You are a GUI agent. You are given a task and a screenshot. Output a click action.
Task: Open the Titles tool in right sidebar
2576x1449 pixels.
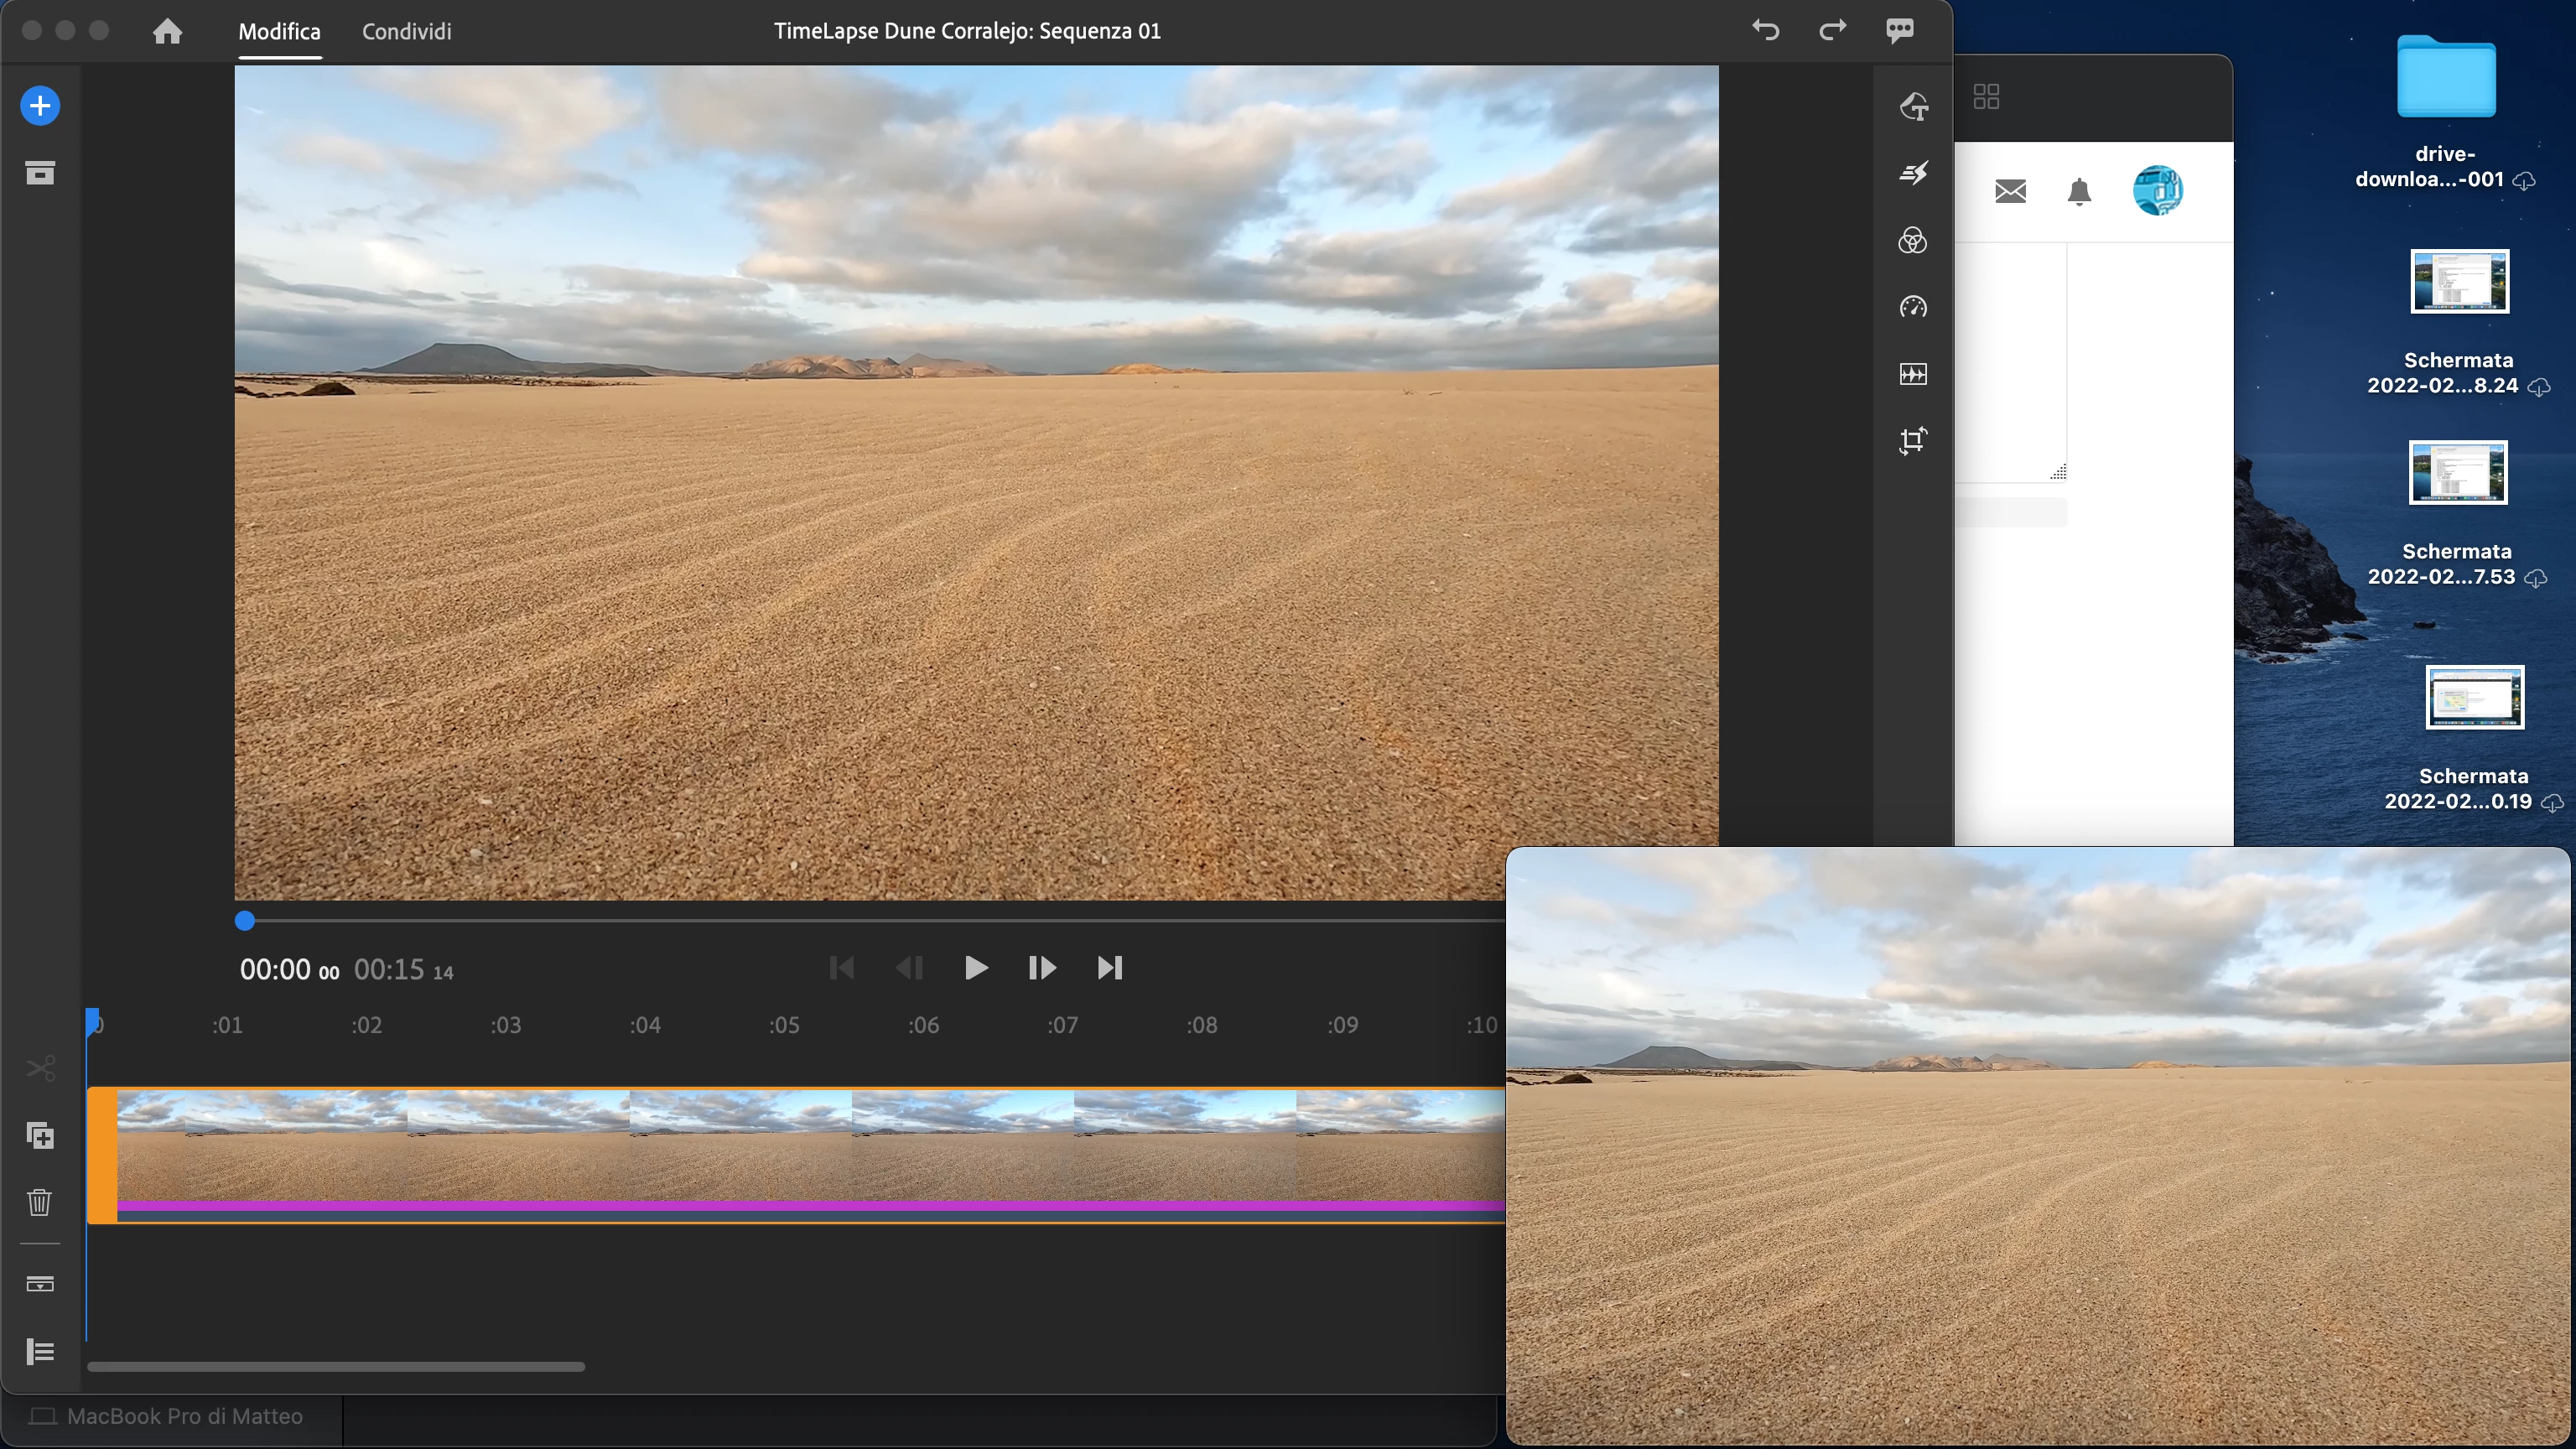click(1912, 106)
